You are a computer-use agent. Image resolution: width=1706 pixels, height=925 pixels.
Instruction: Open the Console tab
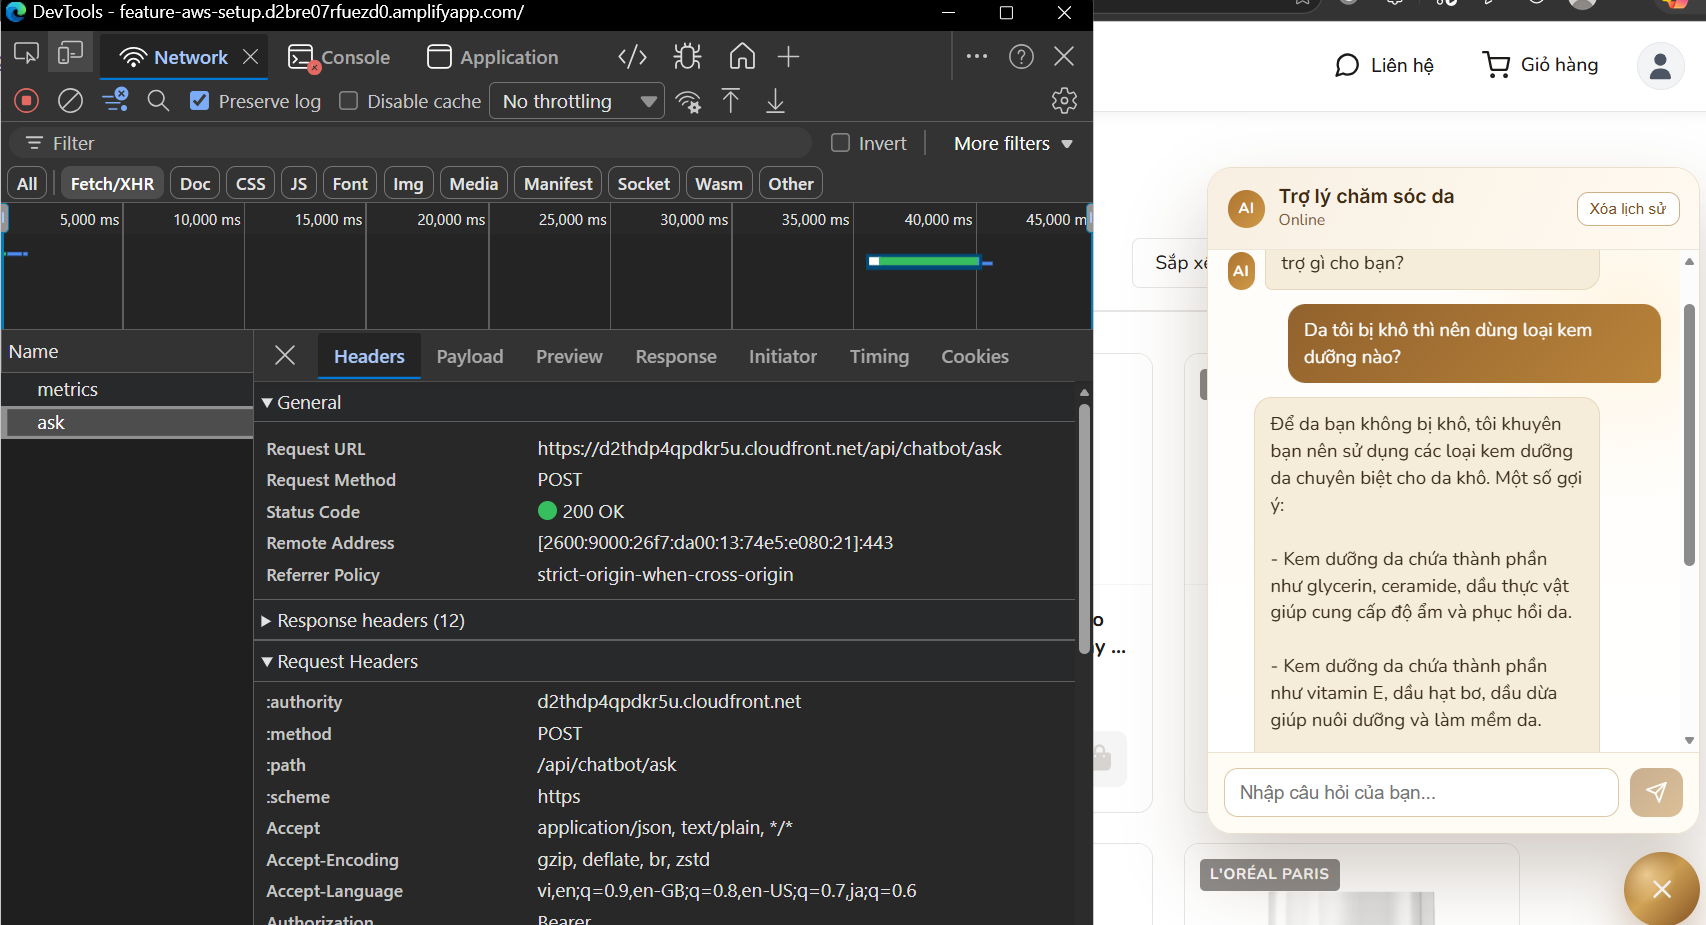(338, 57)
